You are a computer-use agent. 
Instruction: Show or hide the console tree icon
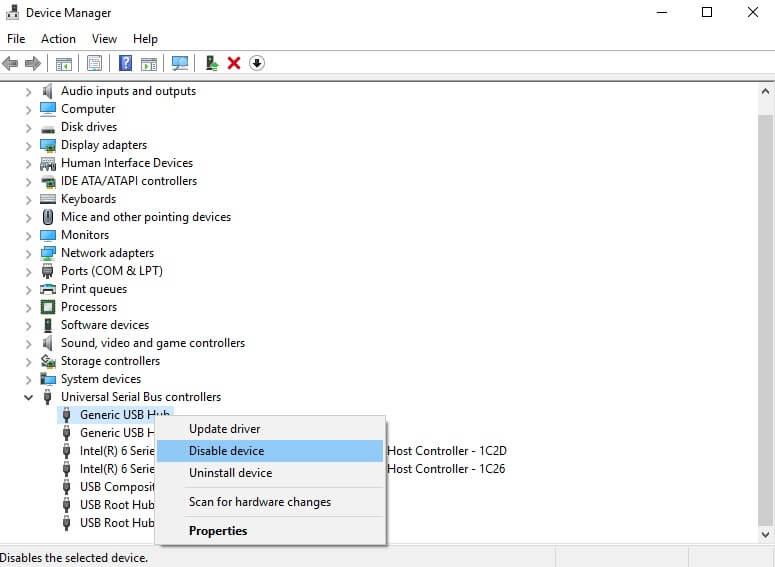pos(64,63)
